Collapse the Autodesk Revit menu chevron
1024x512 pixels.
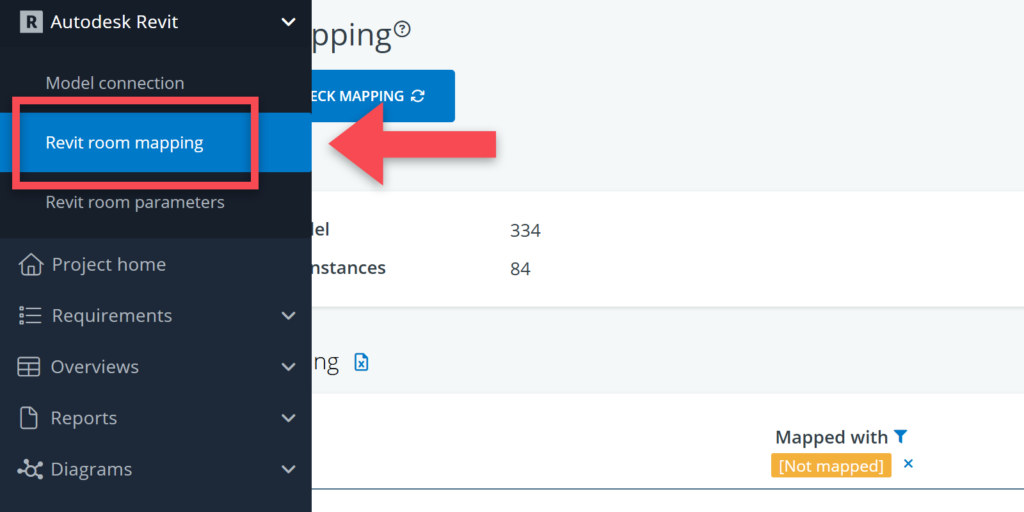click(x=288, y=21)
